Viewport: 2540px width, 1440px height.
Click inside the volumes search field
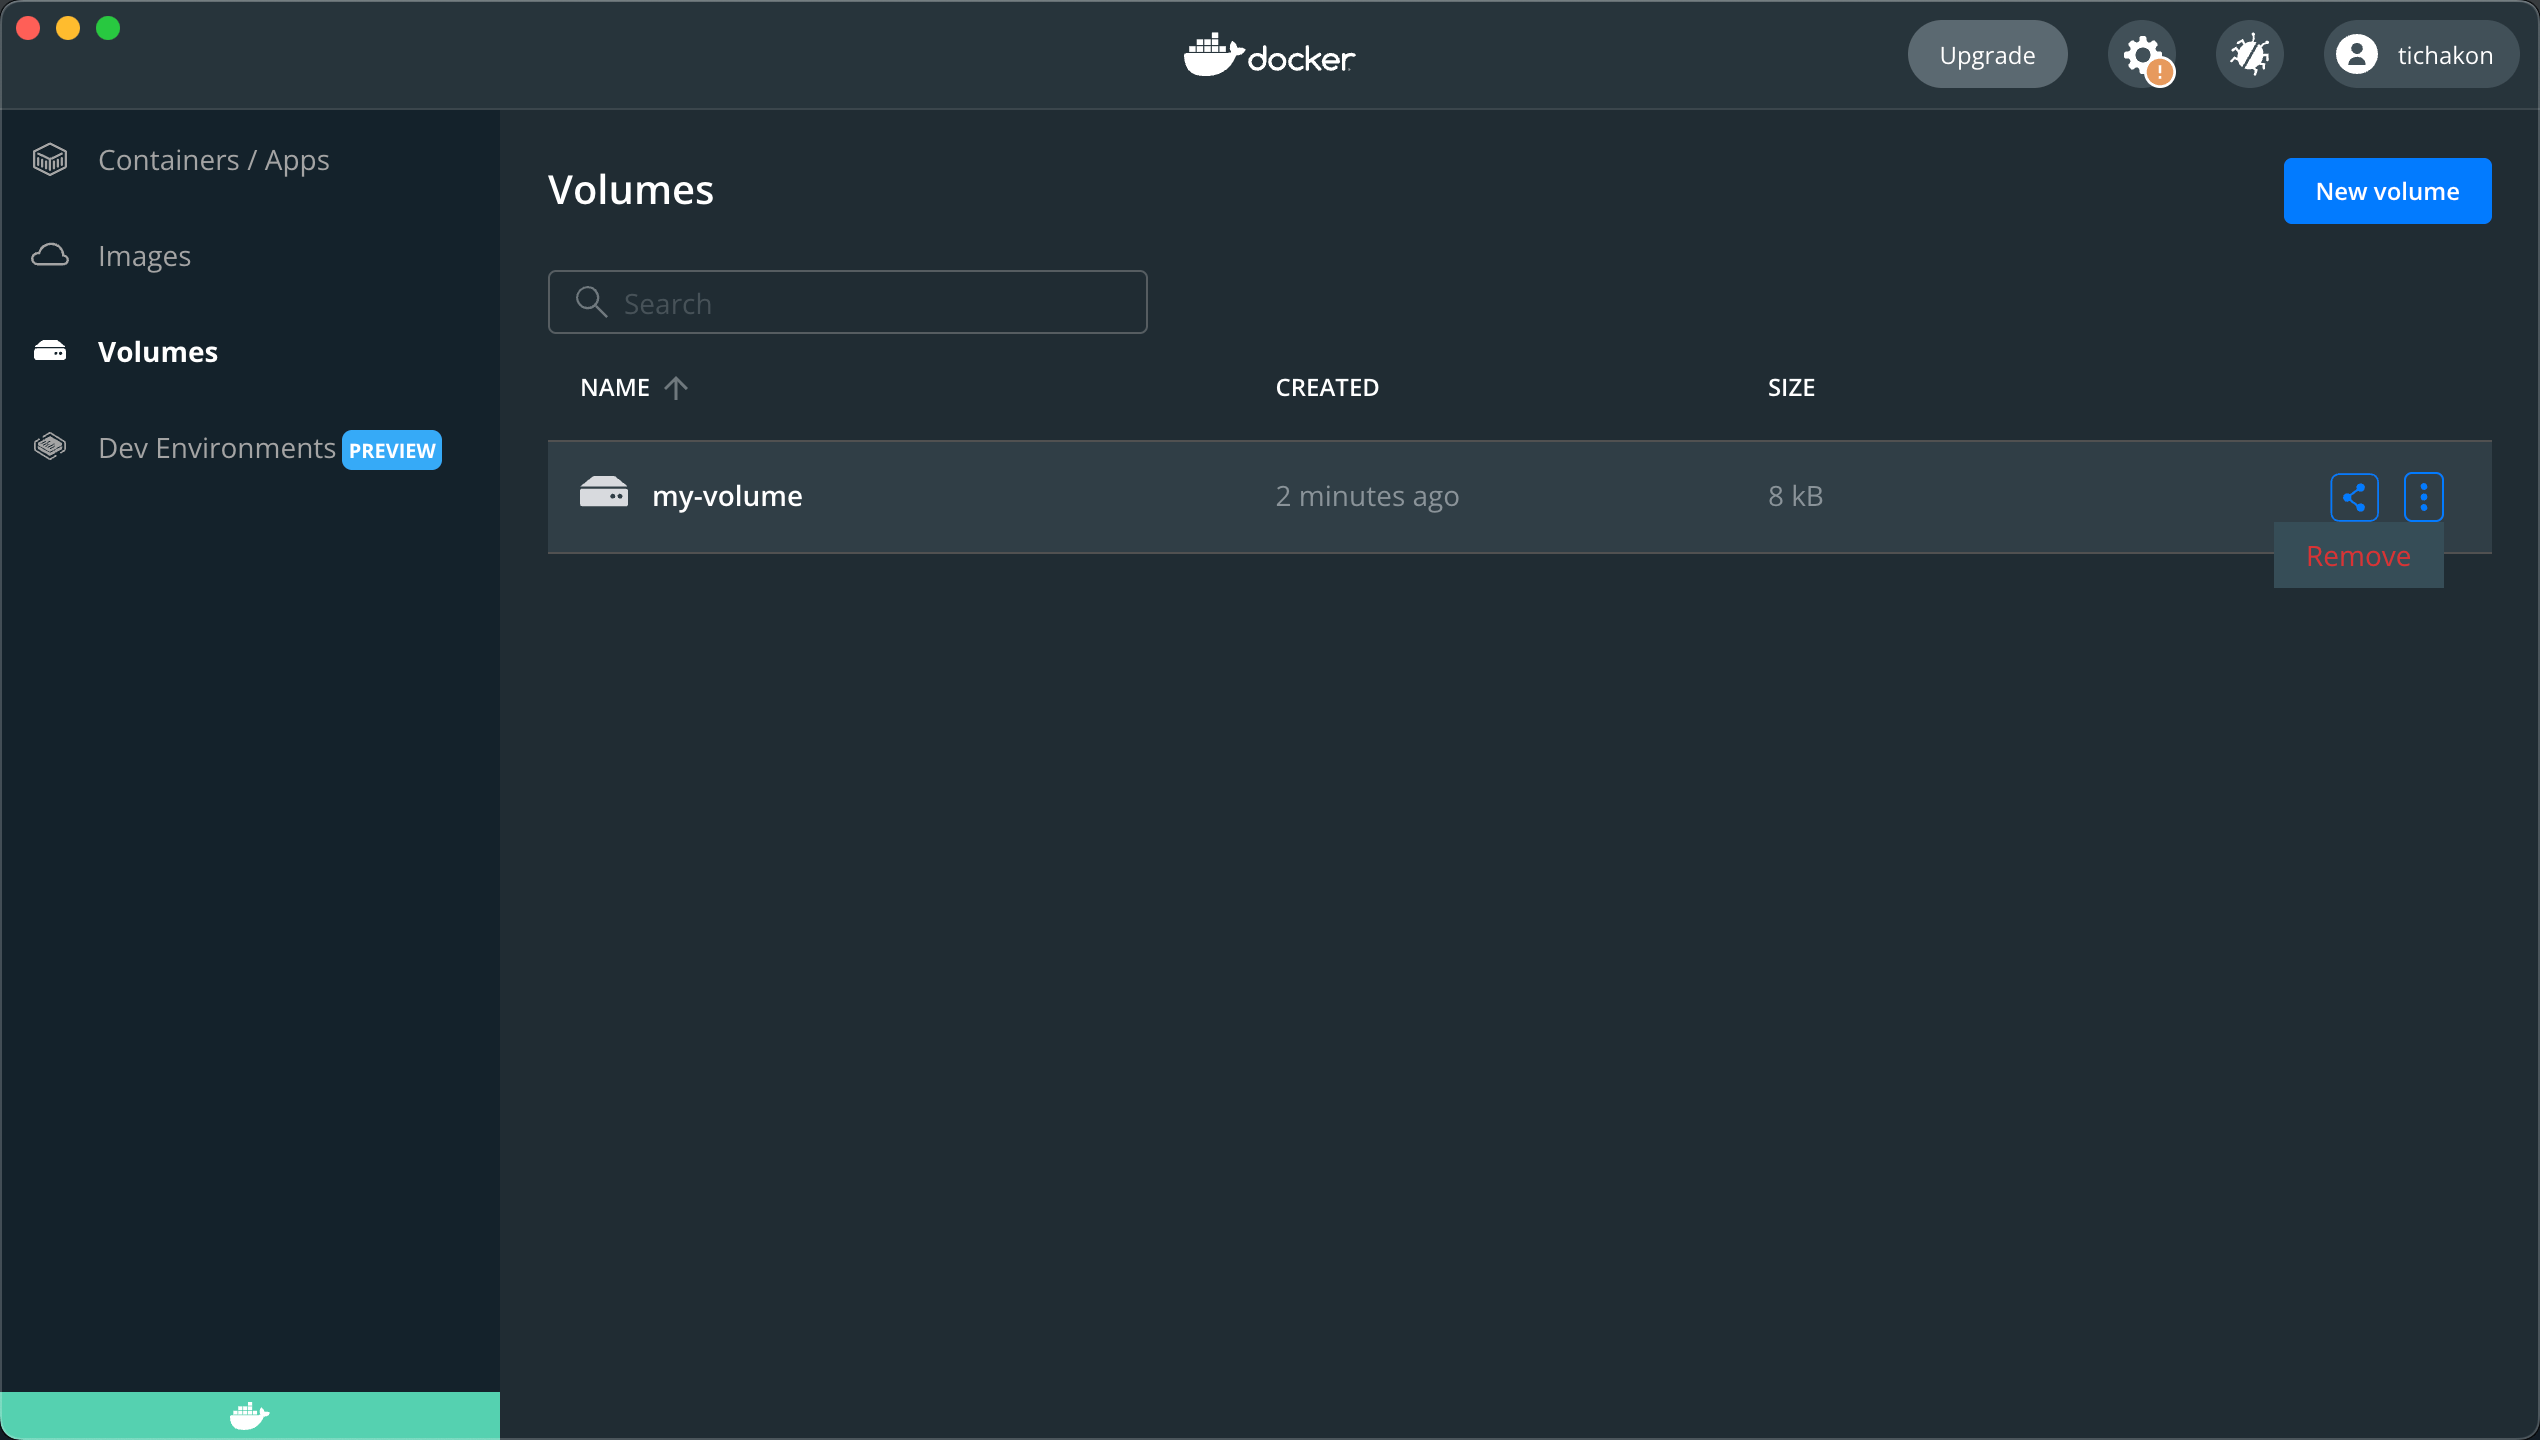[x=847, y=302]
